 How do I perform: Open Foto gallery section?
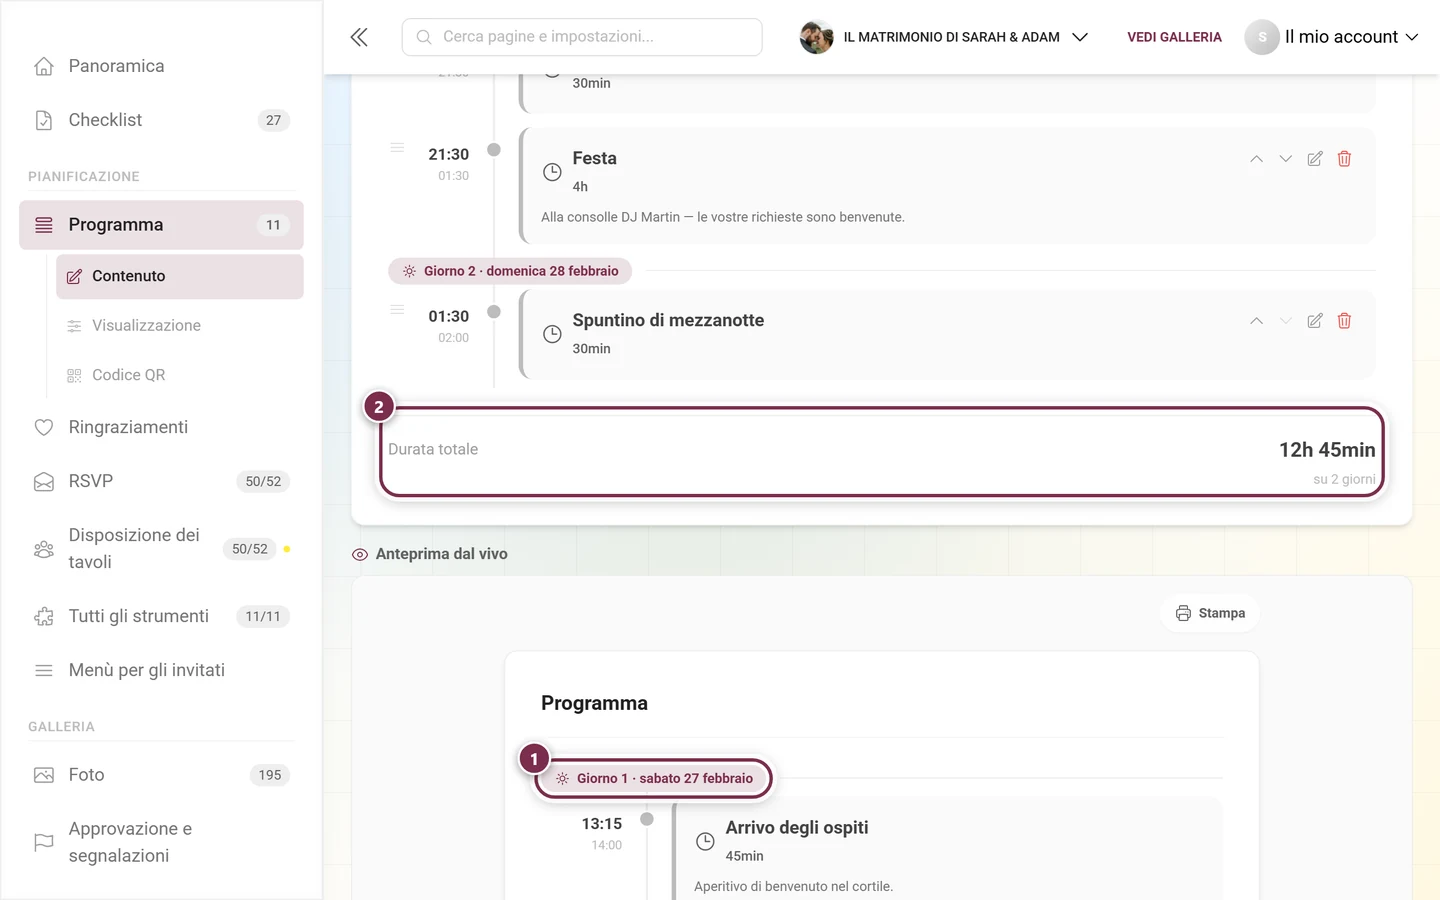(161, 775)
